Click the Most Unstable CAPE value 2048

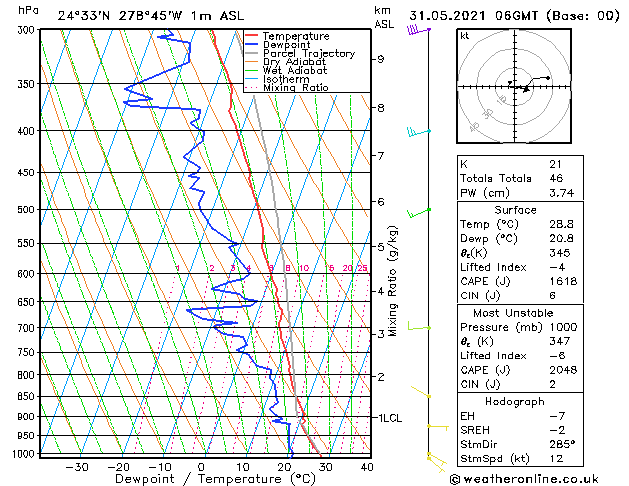pos(563,370)
